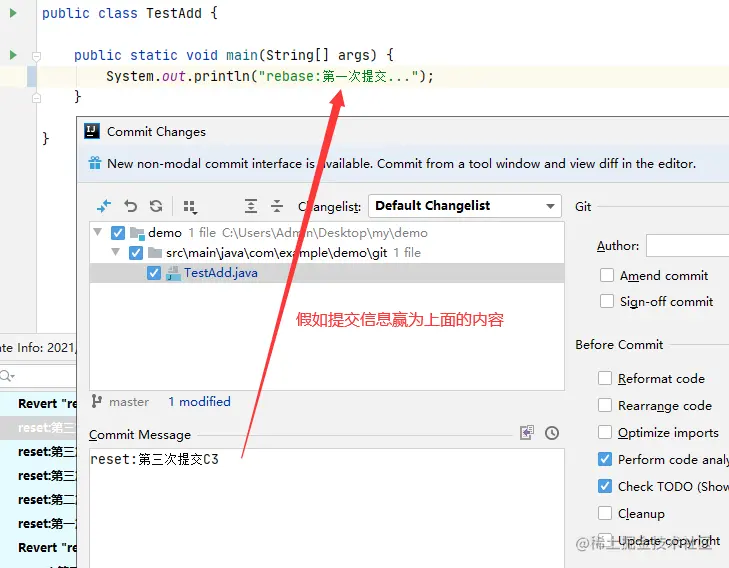Image resolution: width=729 pixels, height=568 pixels.
Task: Click inside the Commit Message text area
Action: (x=327, y=508)
